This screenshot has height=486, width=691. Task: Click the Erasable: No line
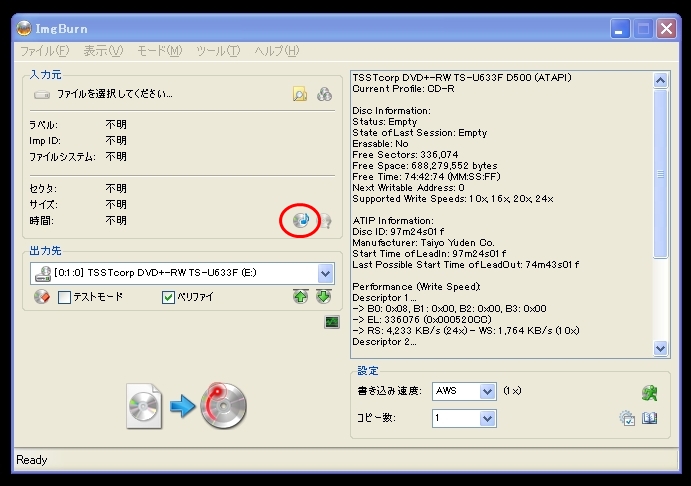380,144
